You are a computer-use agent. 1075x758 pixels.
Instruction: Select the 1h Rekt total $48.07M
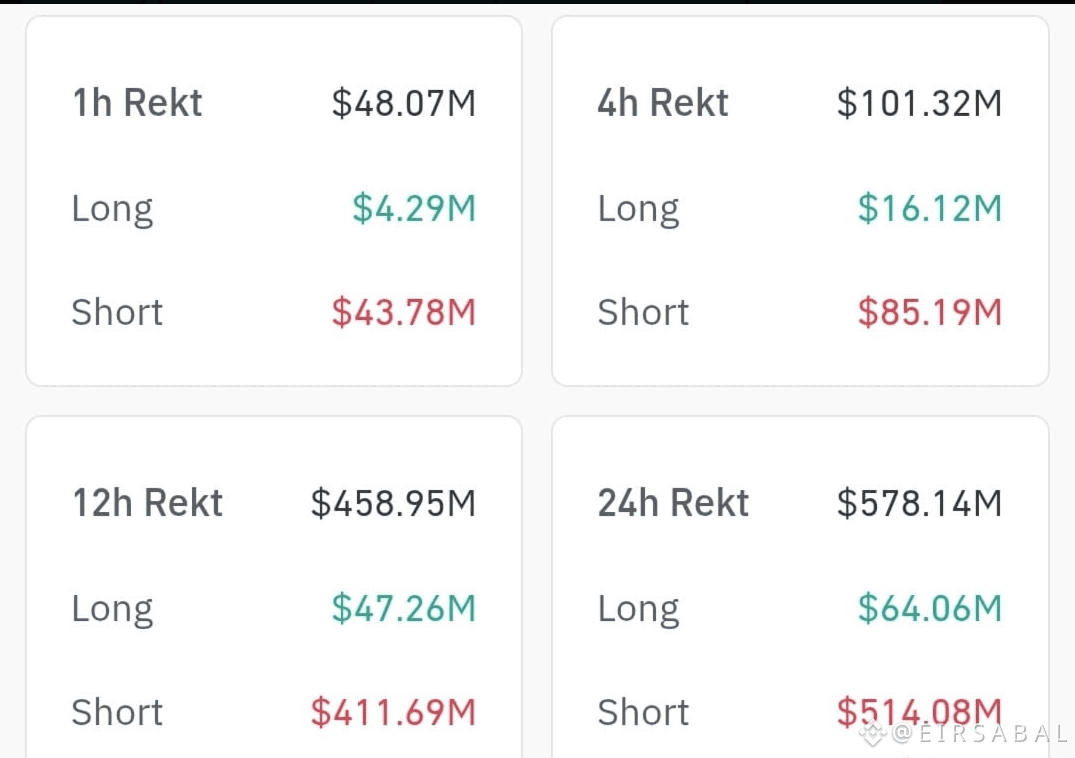point(404,103)
